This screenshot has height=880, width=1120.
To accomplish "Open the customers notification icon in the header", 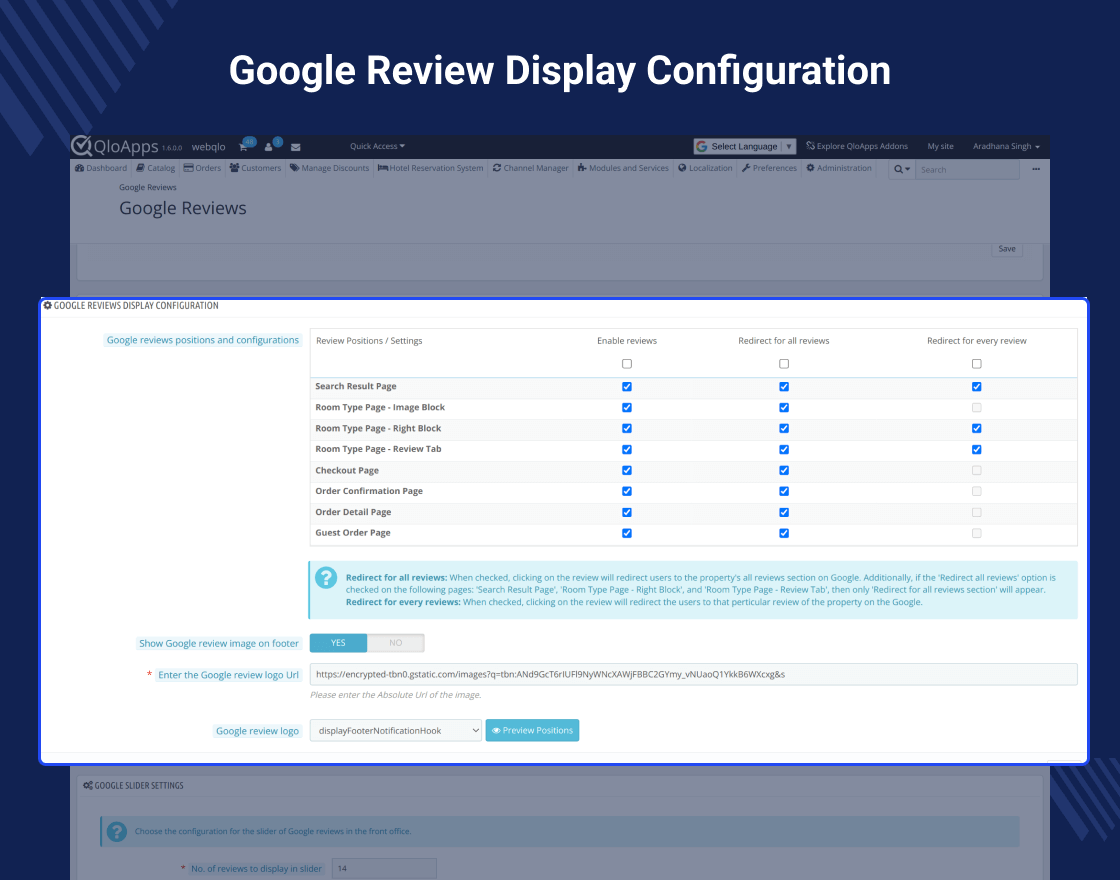I will (x=269, y=146).
